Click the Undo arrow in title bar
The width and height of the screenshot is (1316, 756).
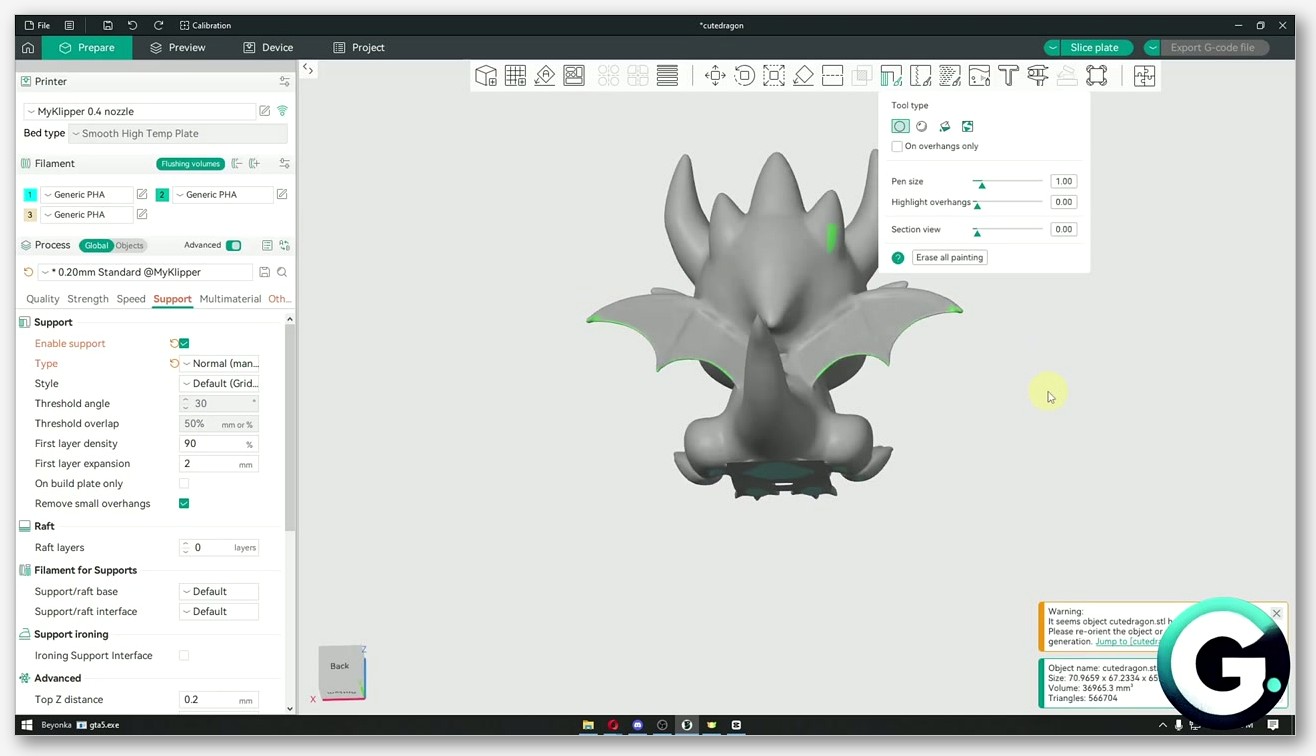click(132, 25)
